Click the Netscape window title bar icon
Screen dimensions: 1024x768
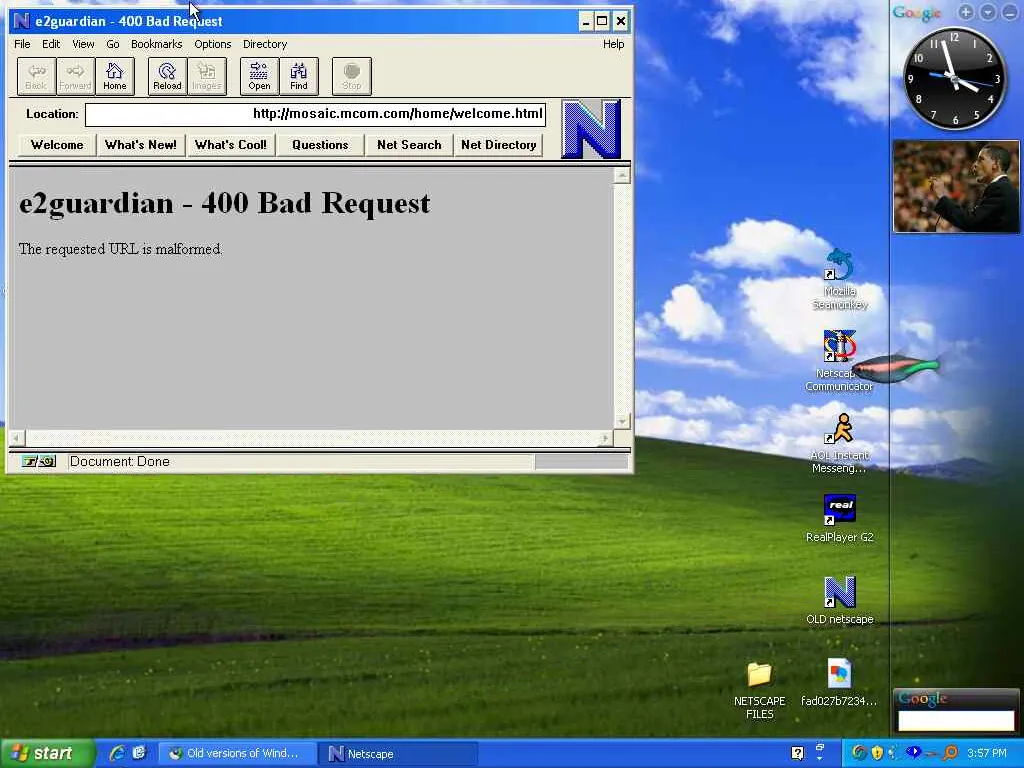22,21
